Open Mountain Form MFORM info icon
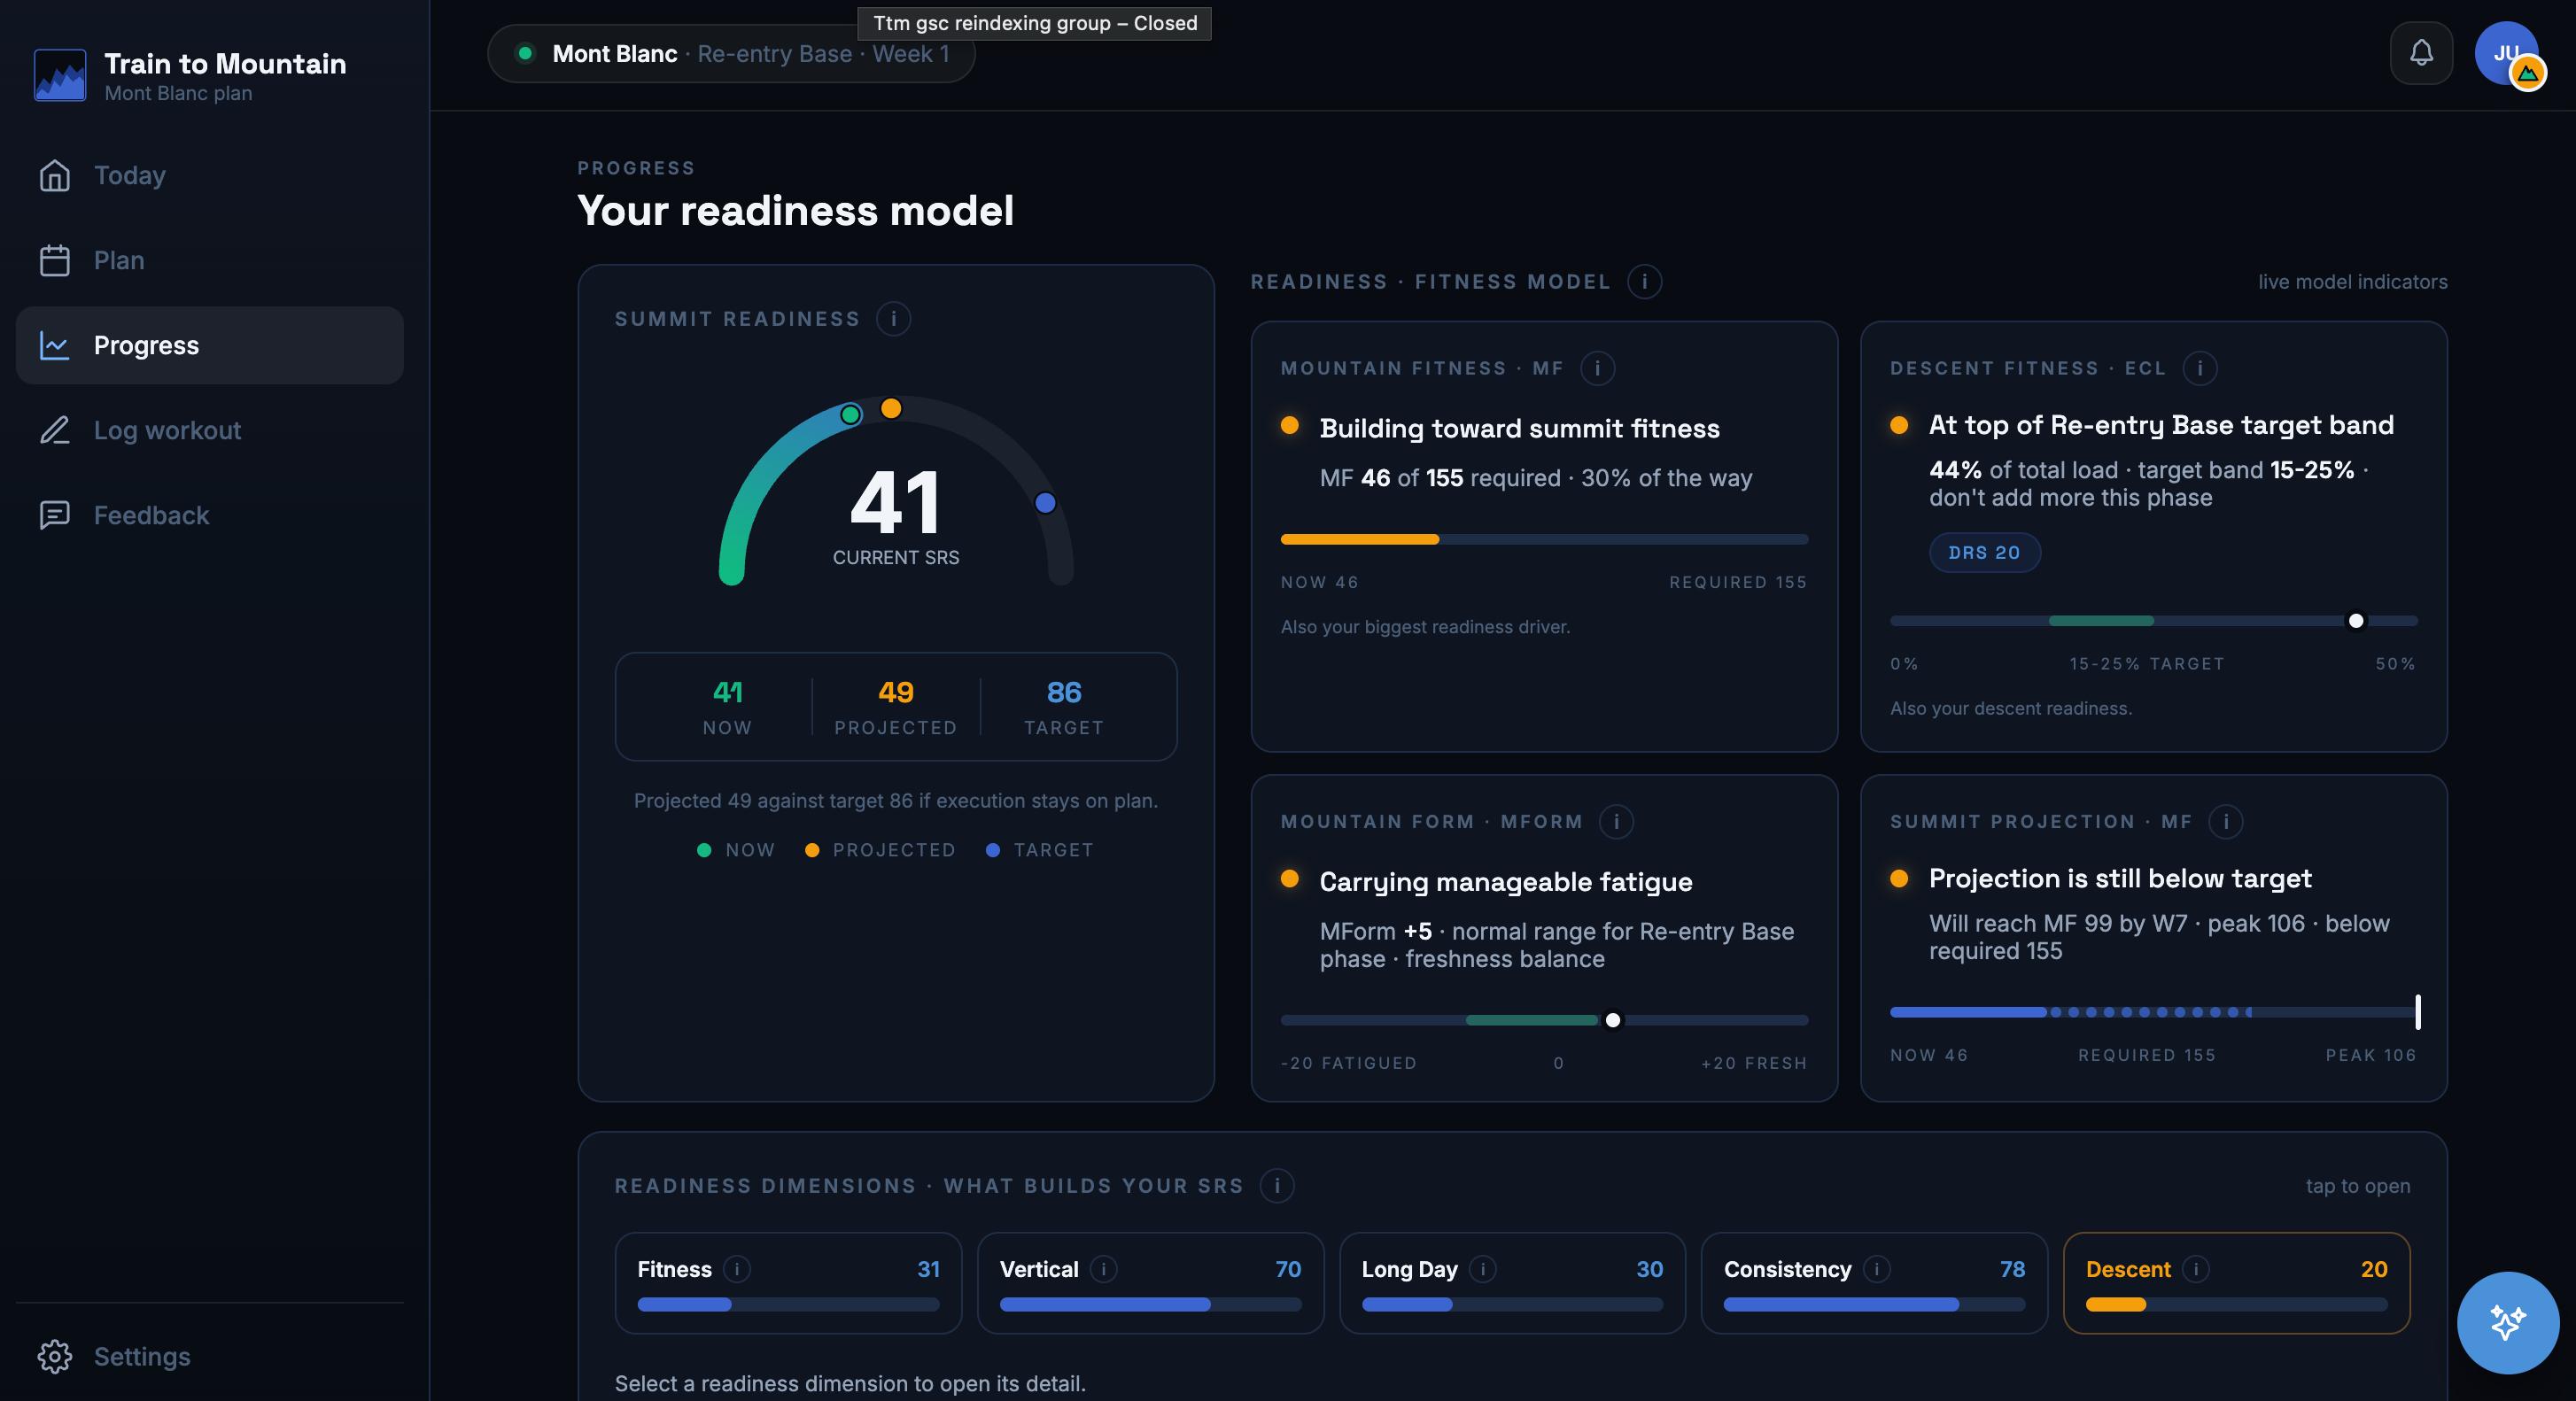 pos(1616,822)
